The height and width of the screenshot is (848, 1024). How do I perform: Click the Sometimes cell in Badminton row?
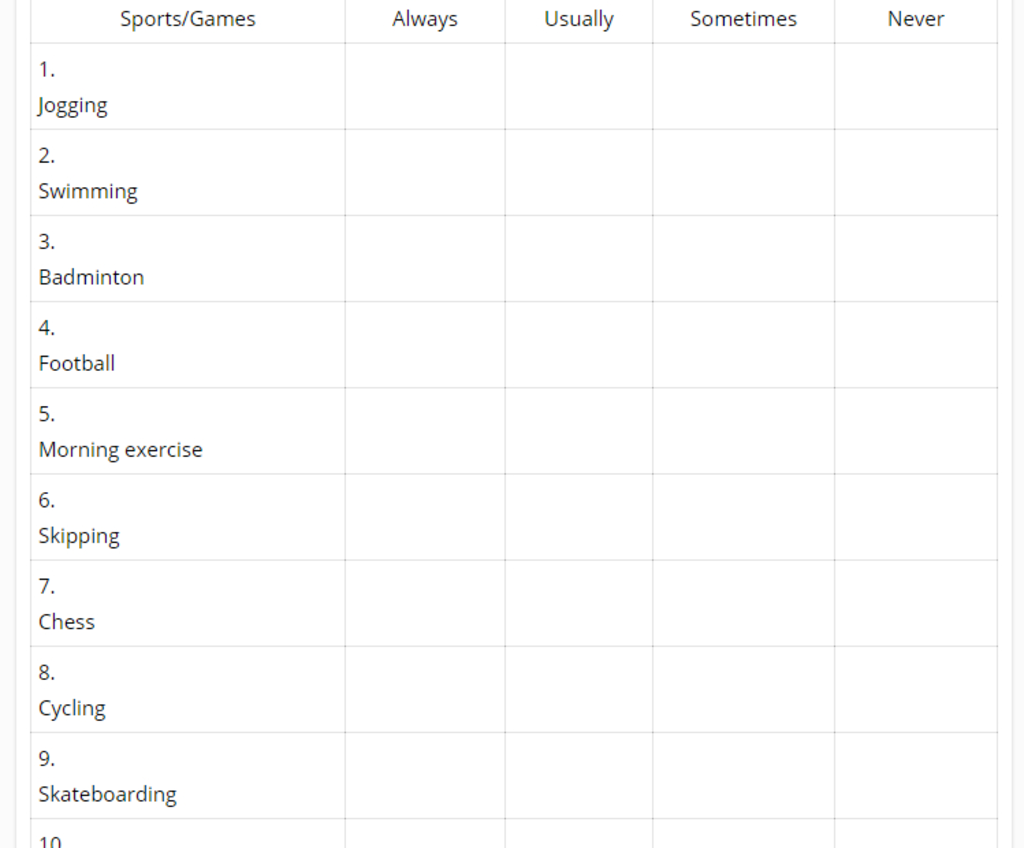coord(743,258)
